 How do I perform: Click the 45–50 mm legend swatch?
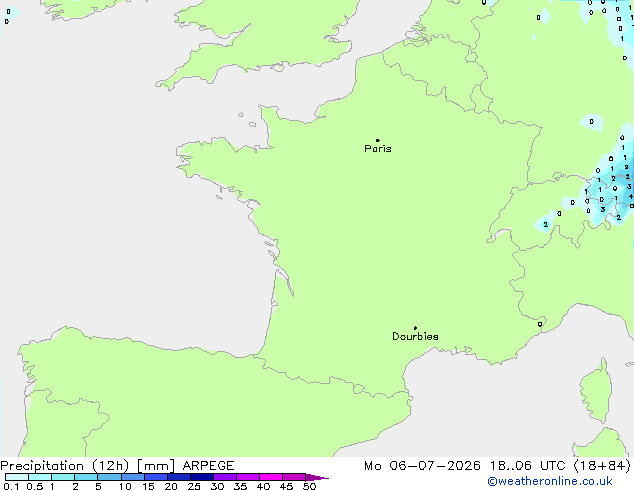click(x=294, y=477)
